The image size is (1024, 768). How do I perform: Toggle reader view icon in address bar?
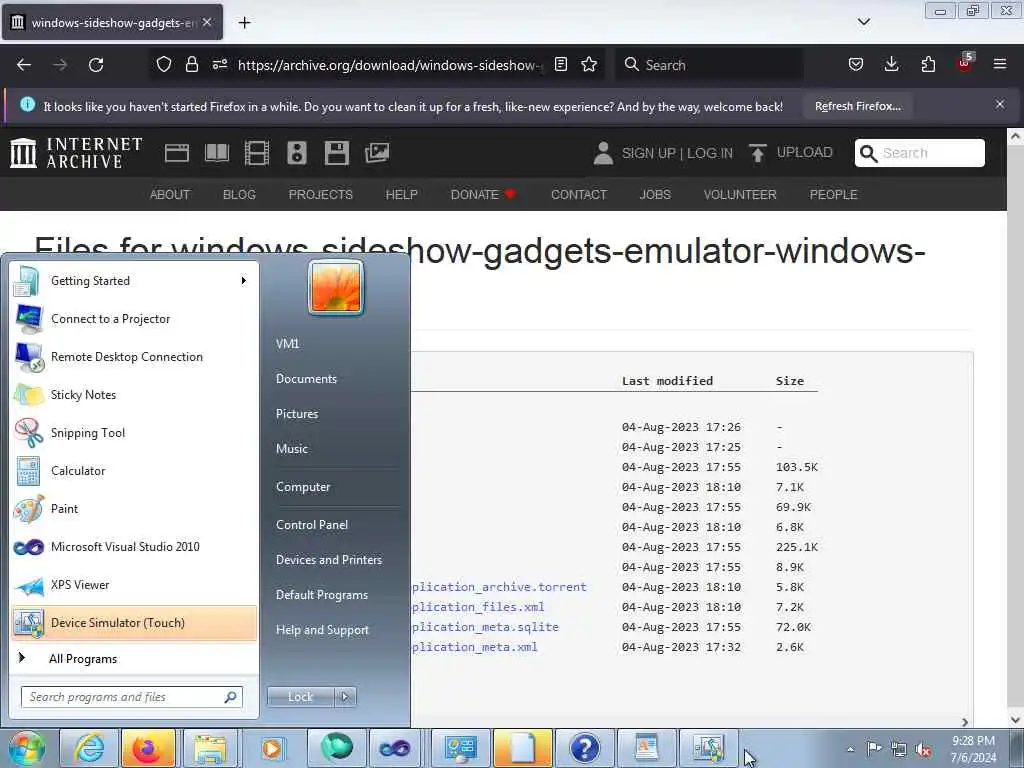click(x=560, y=64)
